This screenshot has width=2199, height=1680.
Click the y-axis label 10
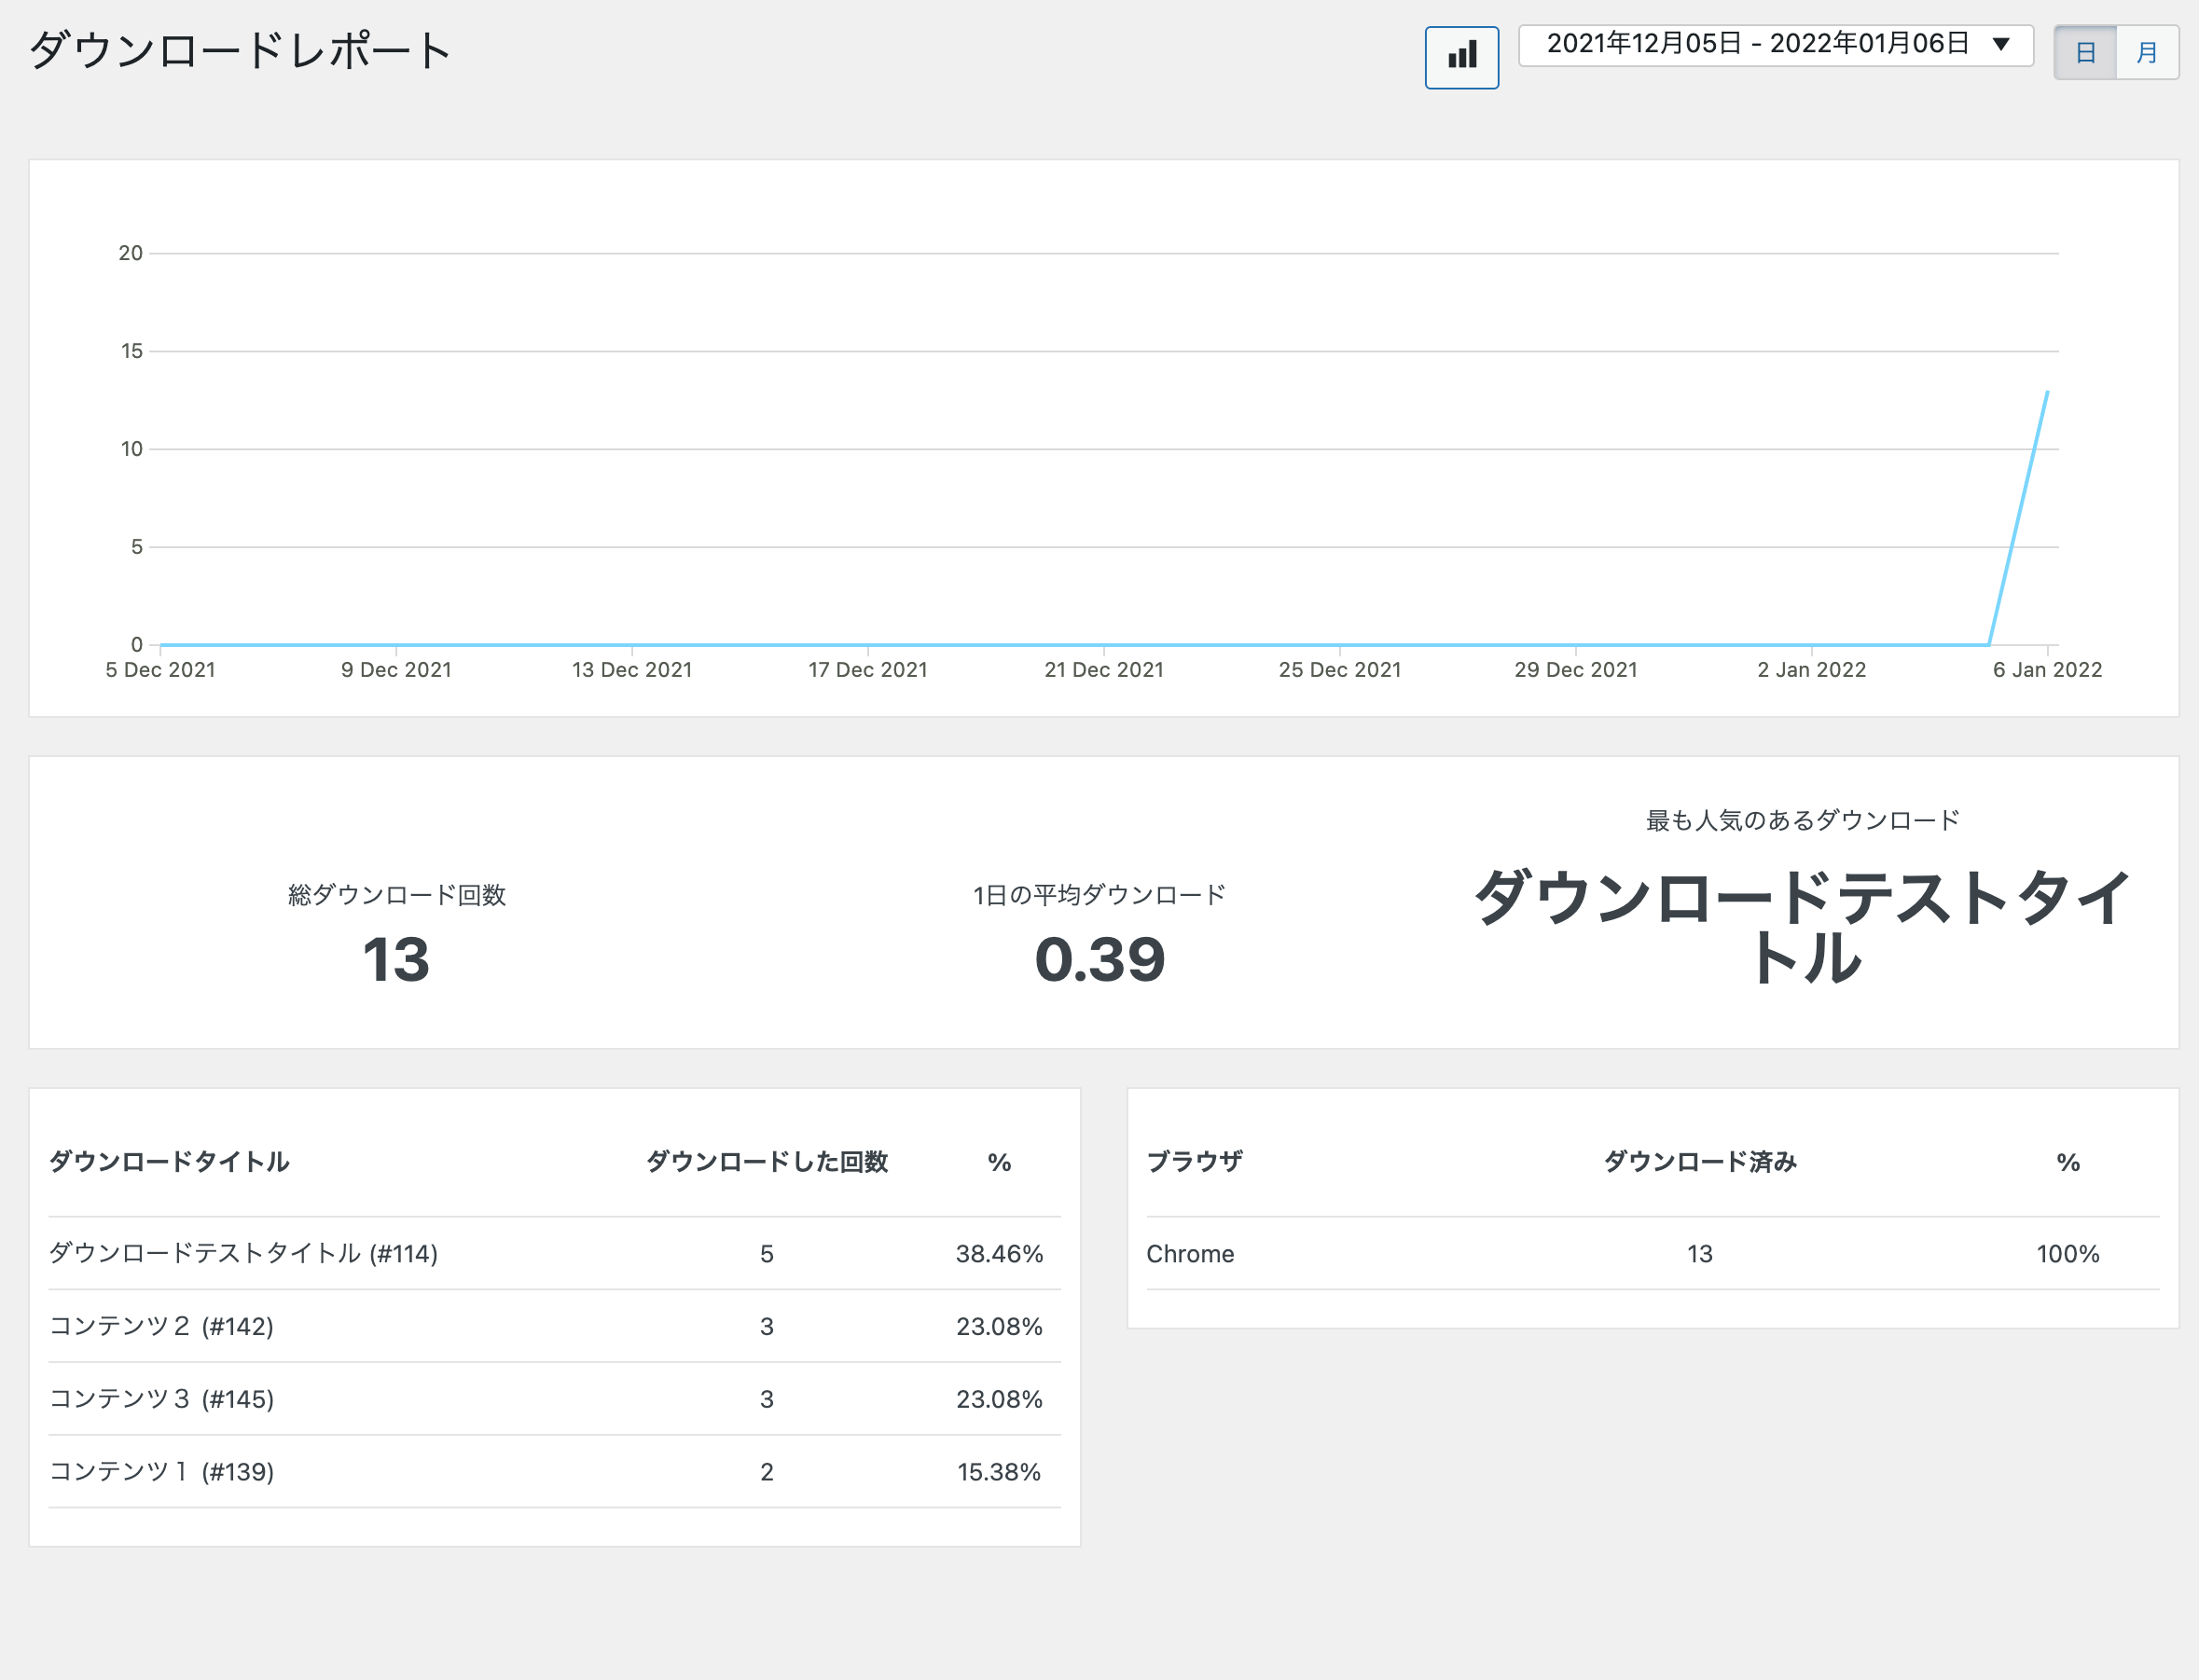(x=131, y=449)
